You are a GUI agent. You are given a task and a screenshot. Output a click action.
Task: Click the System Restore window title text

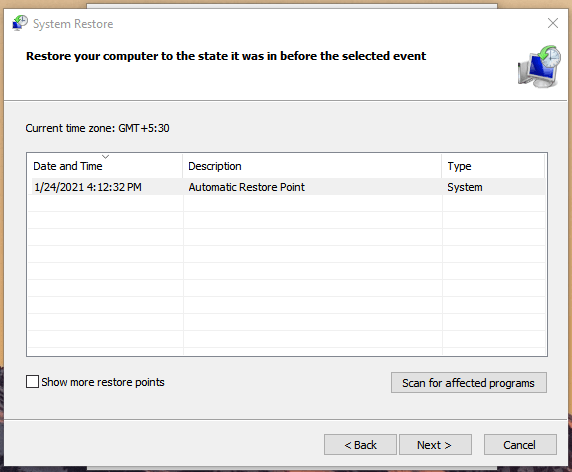[x=73, y=24]
